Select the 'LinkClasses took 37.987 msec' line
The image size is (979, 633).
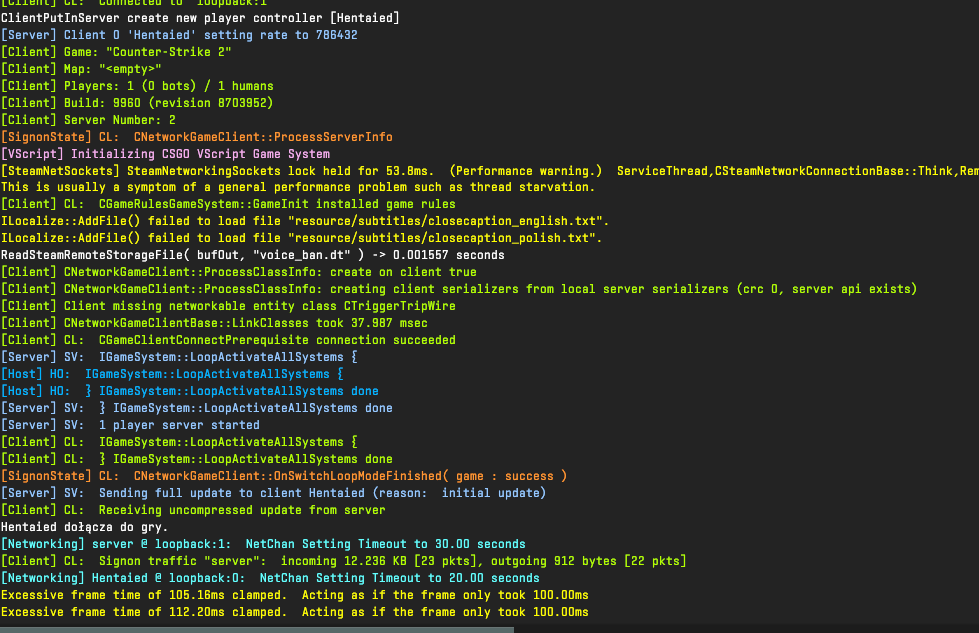click(x=214, y=323)
